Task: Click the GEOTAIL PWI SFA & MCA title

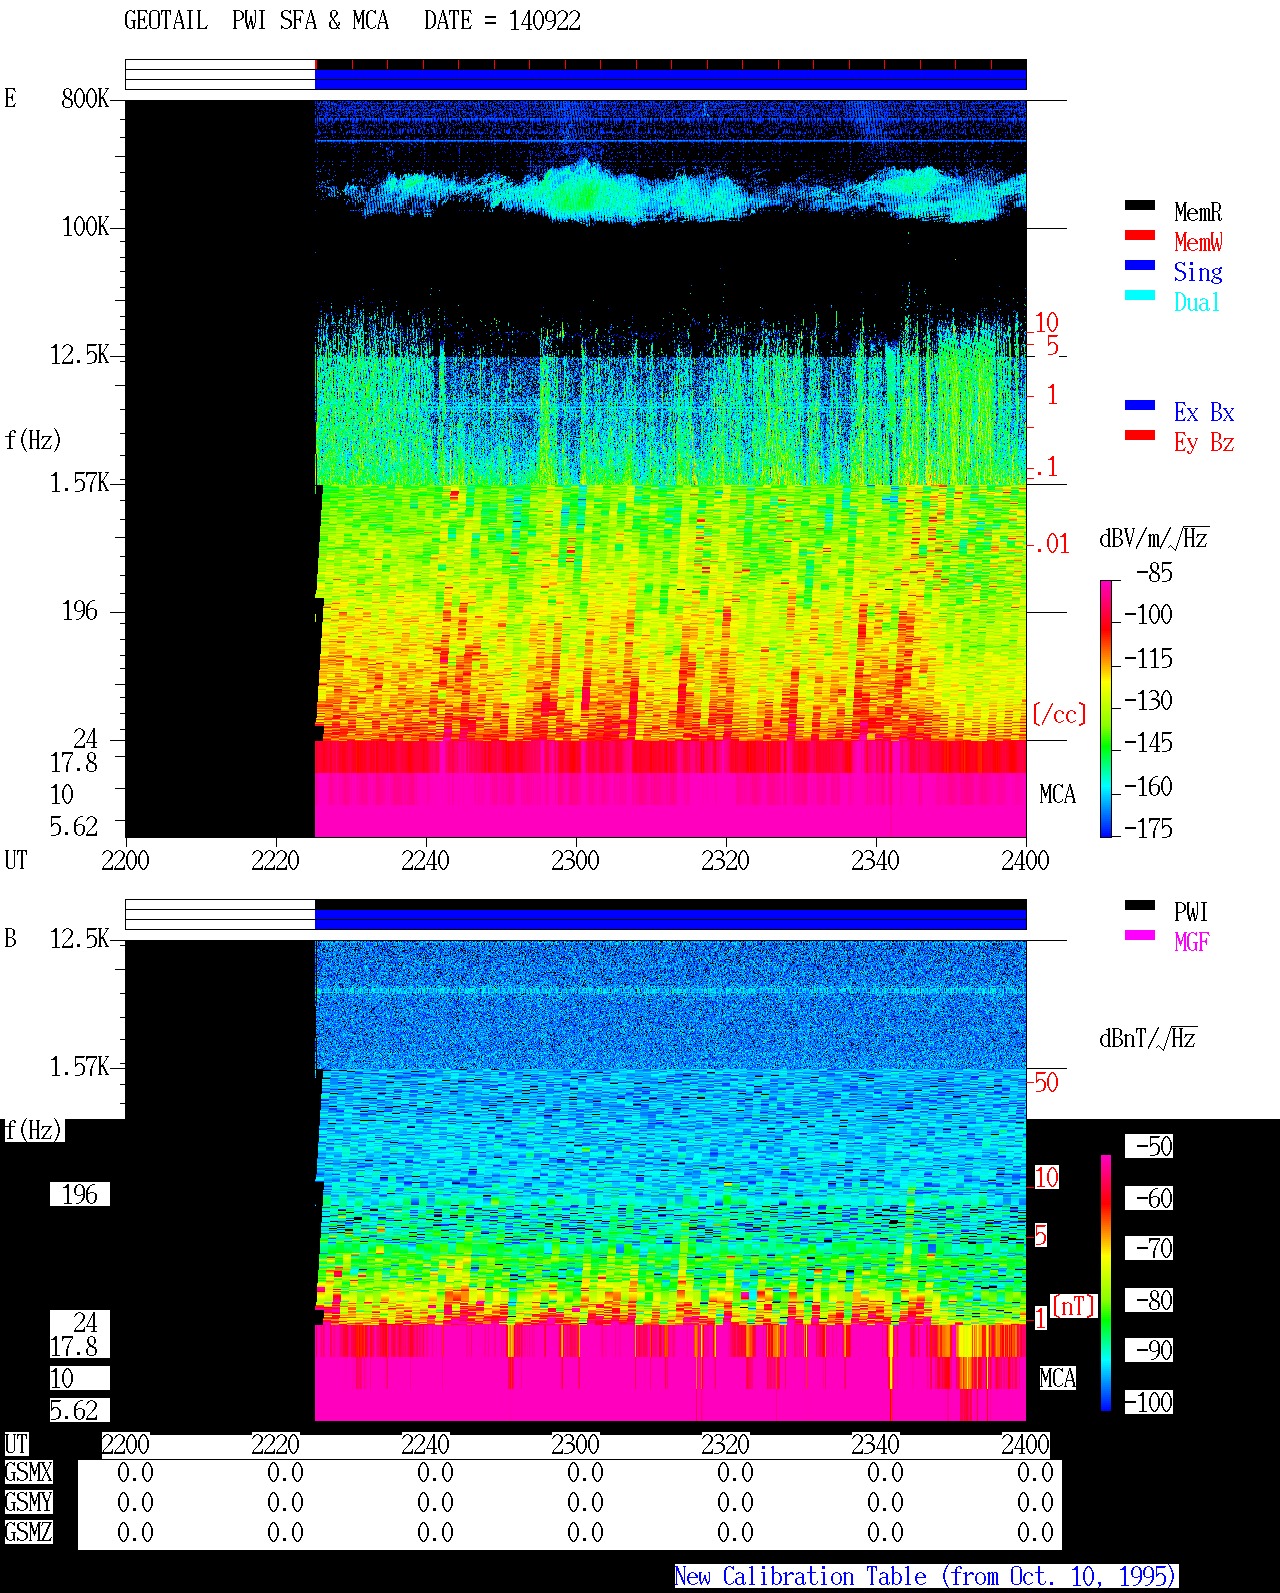Action: point(256,21)
